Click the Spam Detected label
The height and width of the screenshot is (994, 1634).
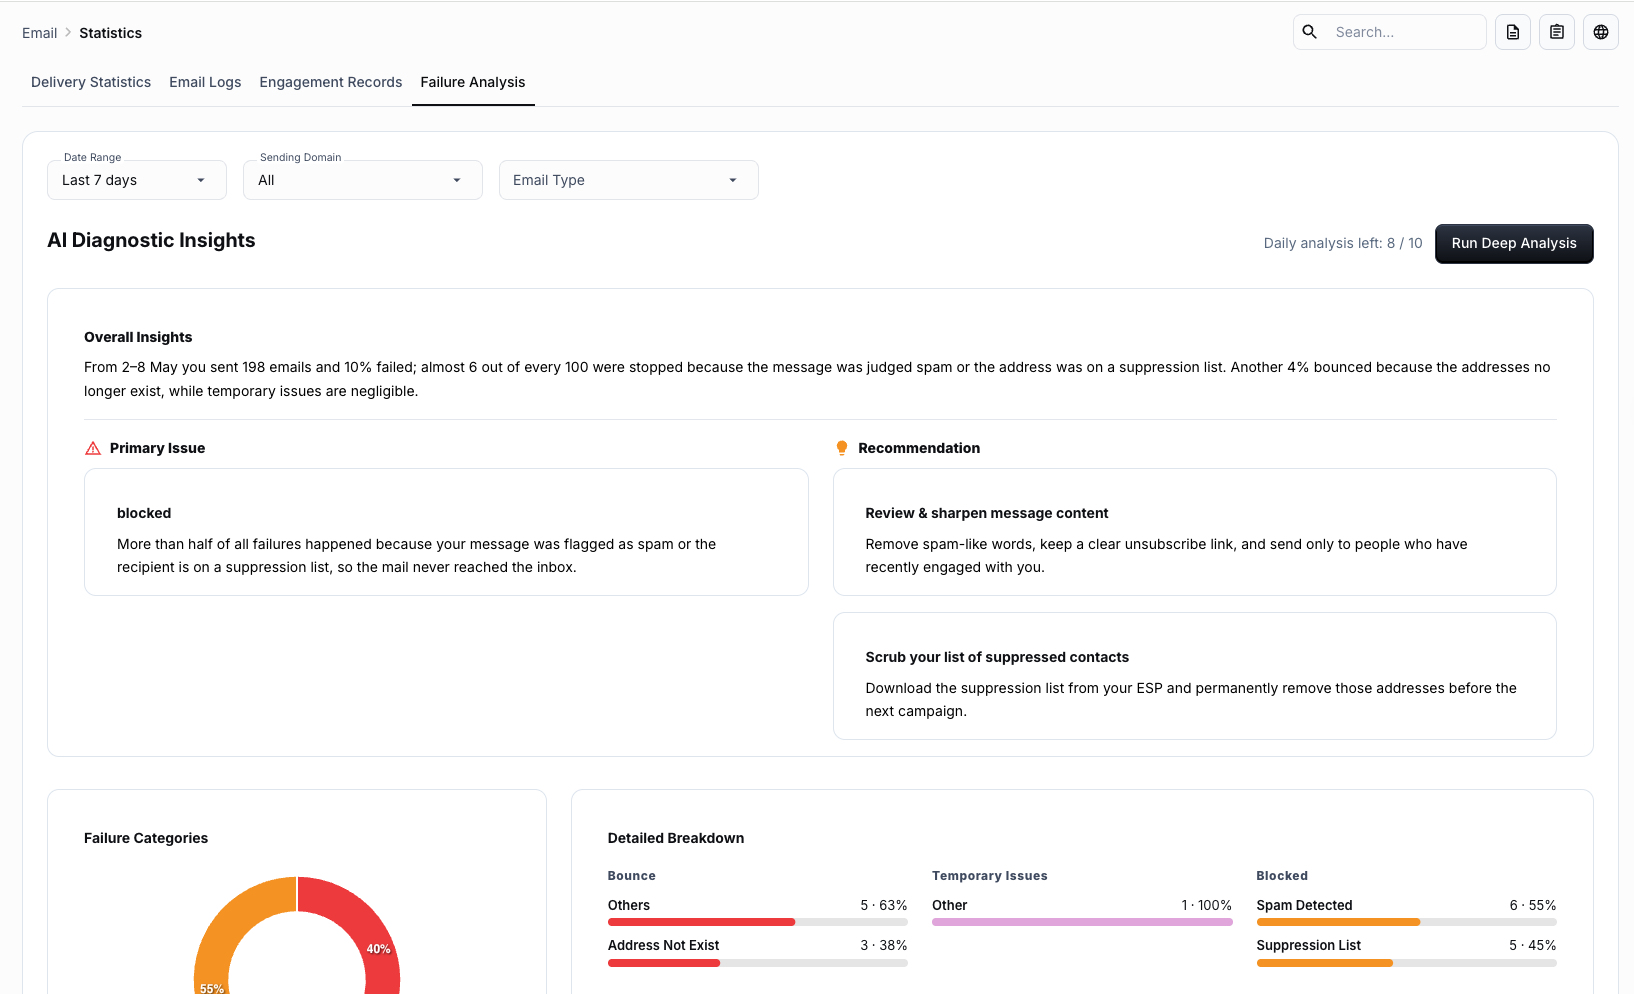(x=1305, y=905)
